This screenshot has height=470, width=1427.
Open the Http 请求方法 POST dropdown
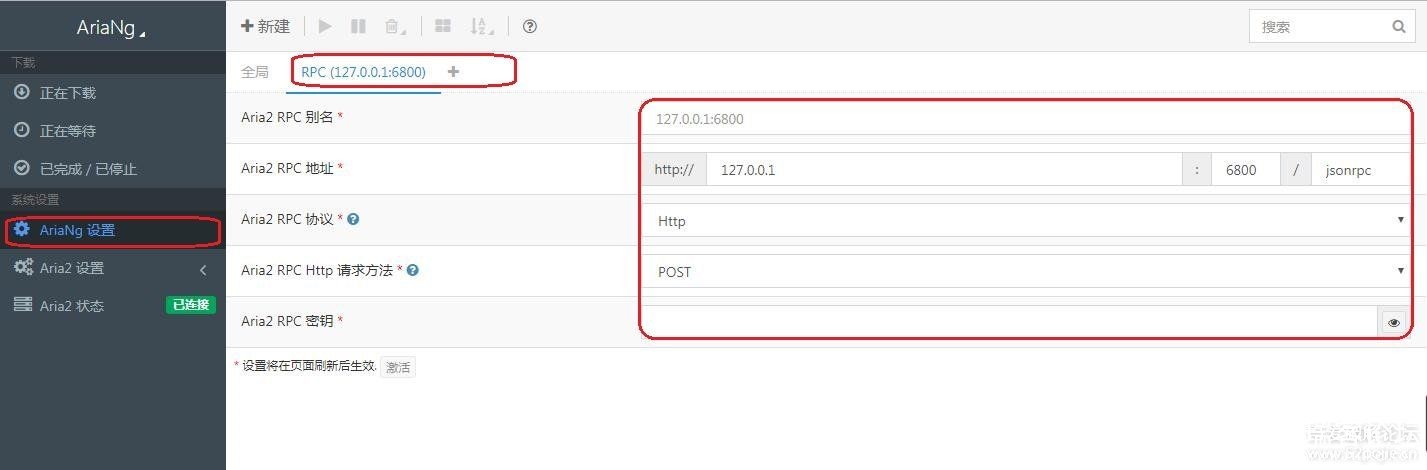[x=1026, y=272]
